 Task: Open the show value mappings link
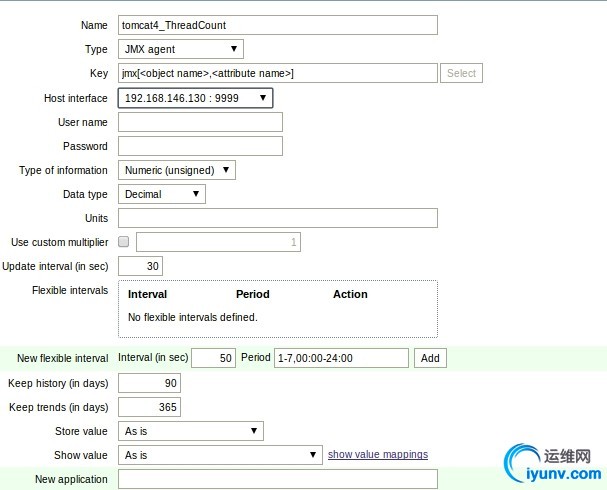coord(378,454)
